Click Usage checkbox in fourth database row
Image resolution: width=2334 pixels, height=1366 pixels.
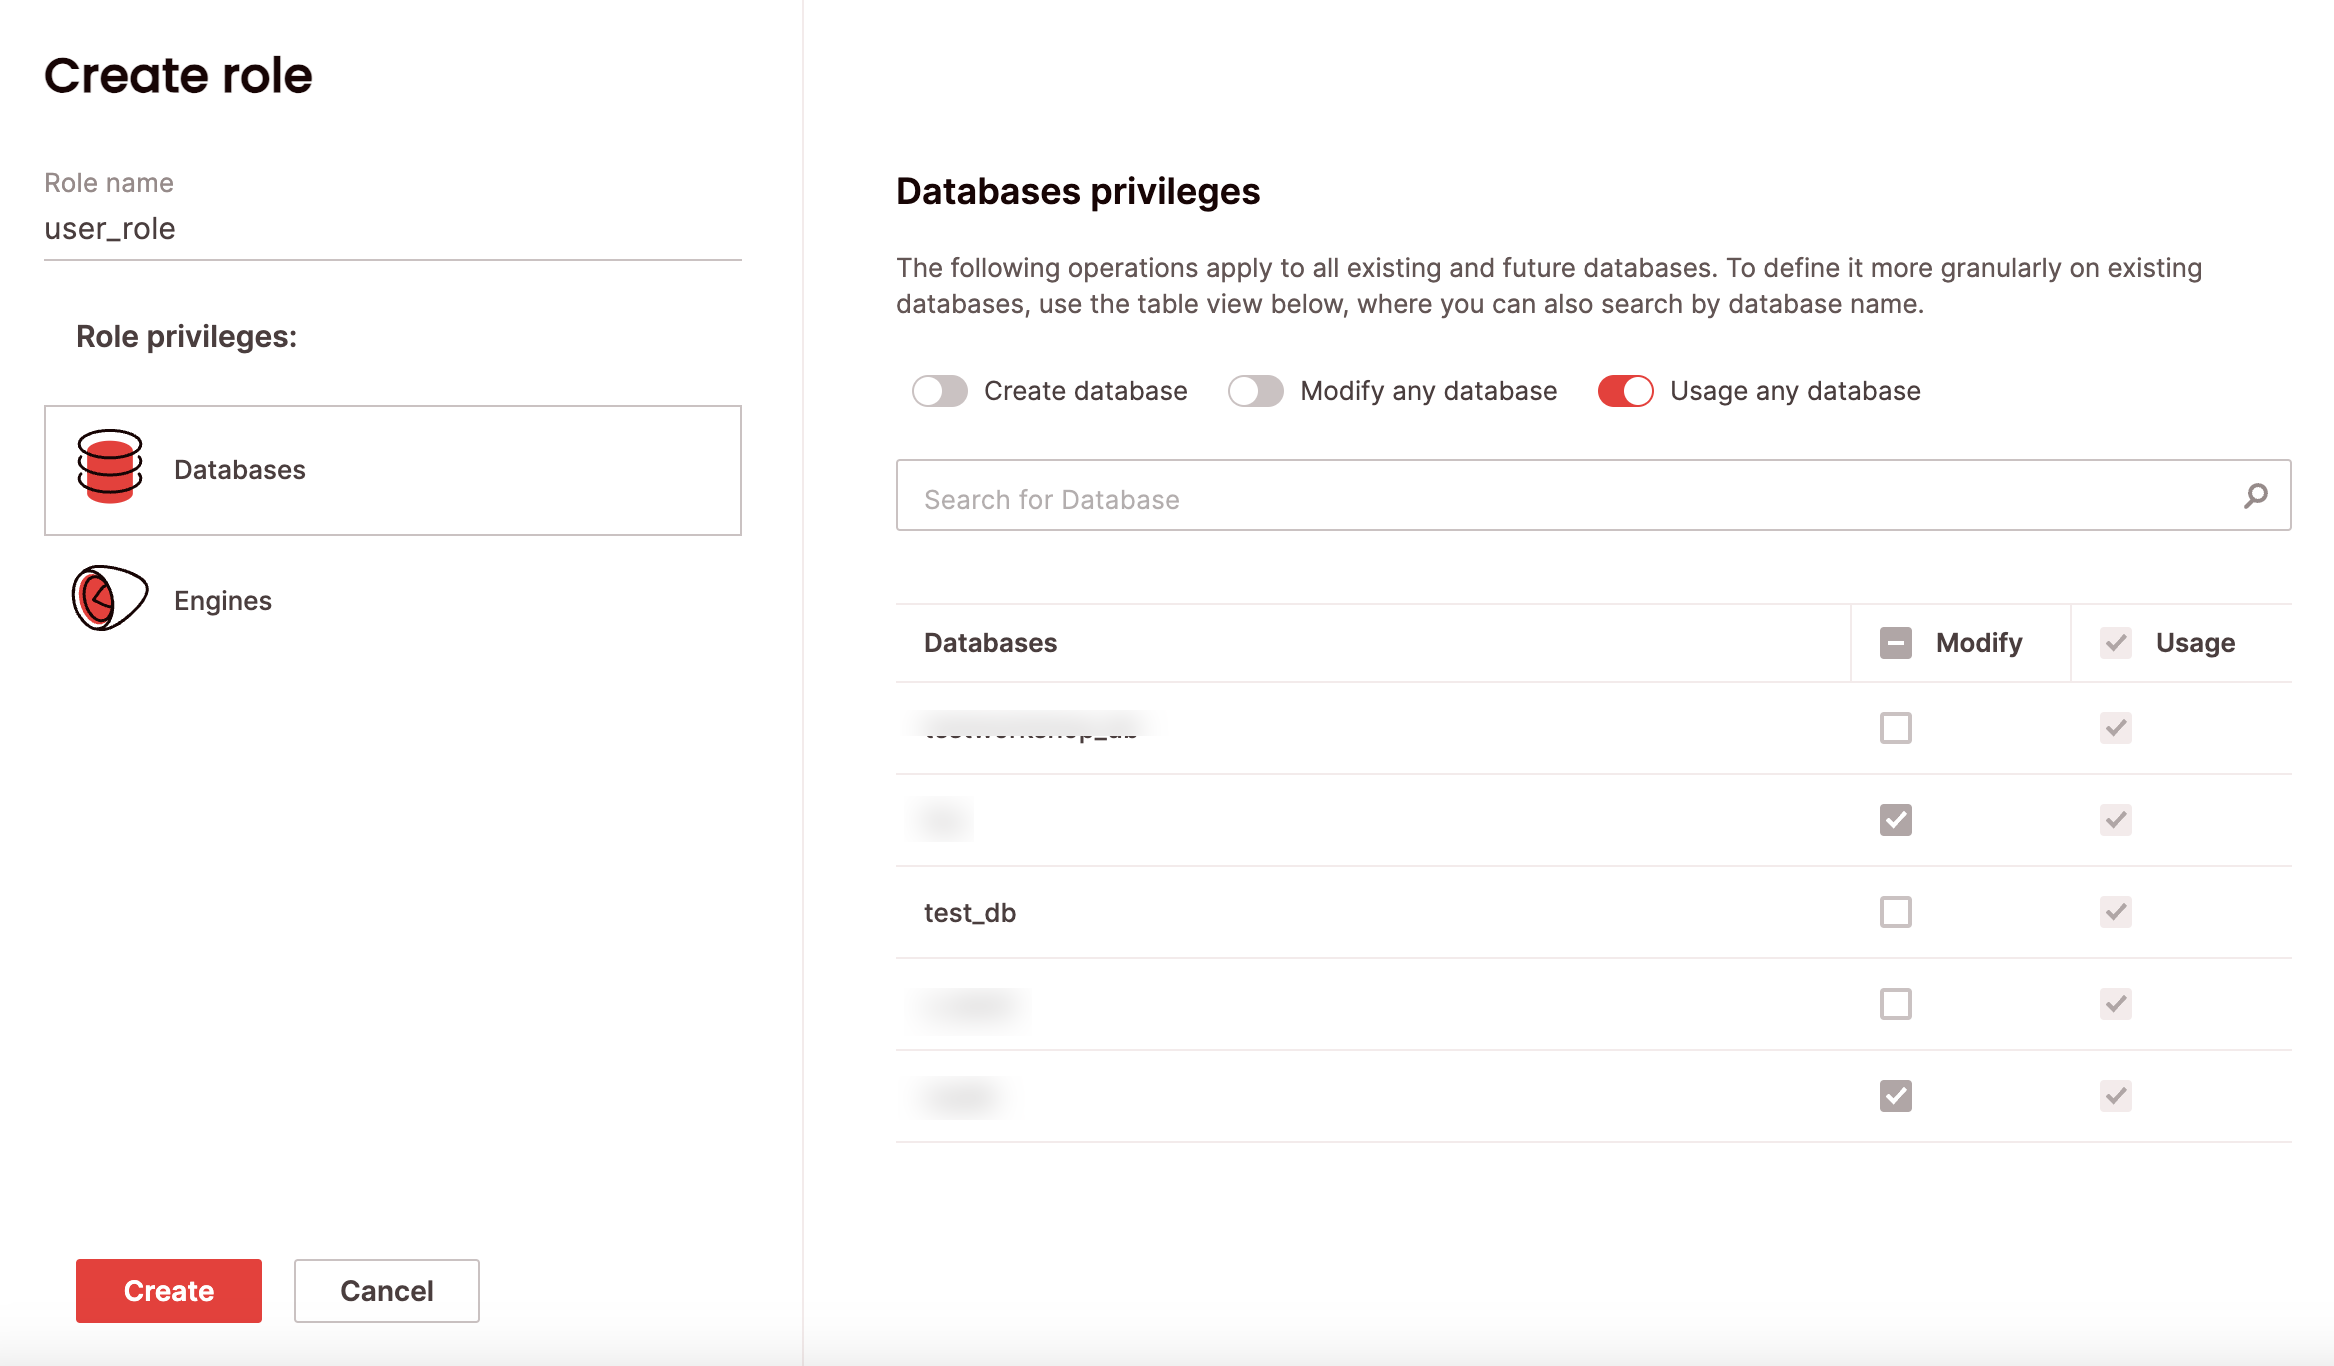(x=2115, y=1004)
